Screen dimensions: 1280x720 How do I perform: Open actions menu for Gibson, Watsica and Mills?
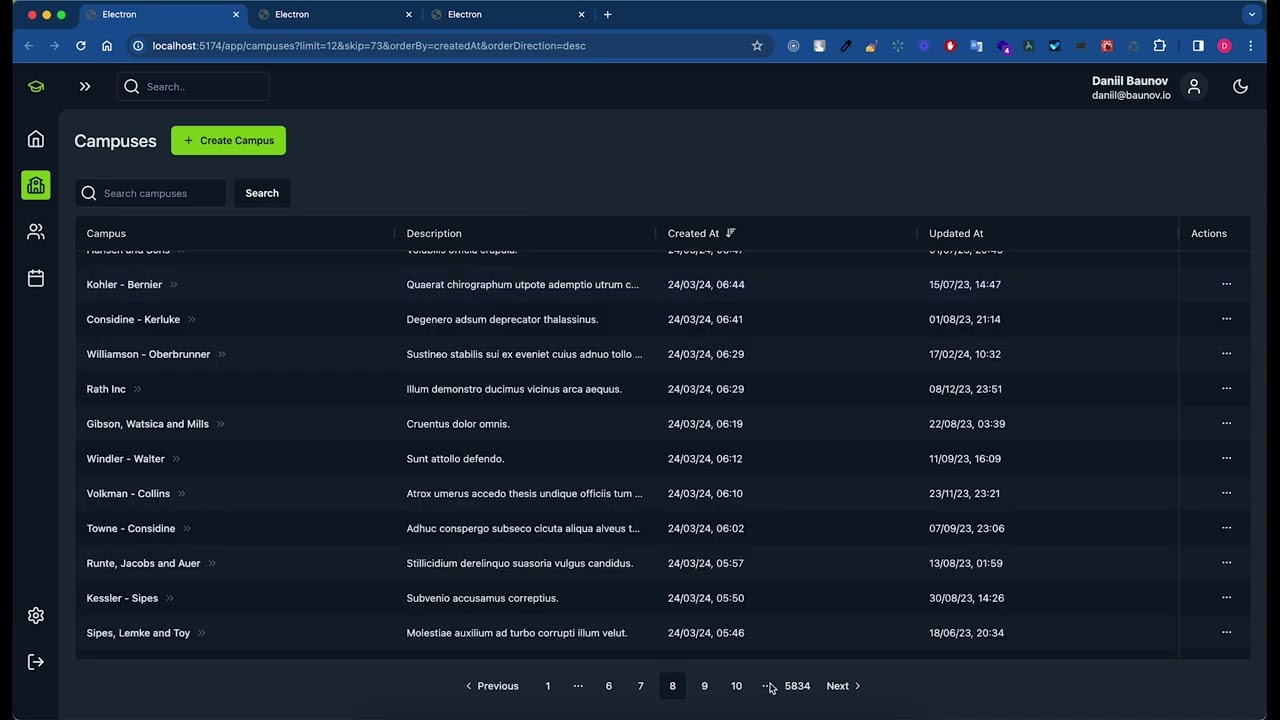pos(1226,424)
